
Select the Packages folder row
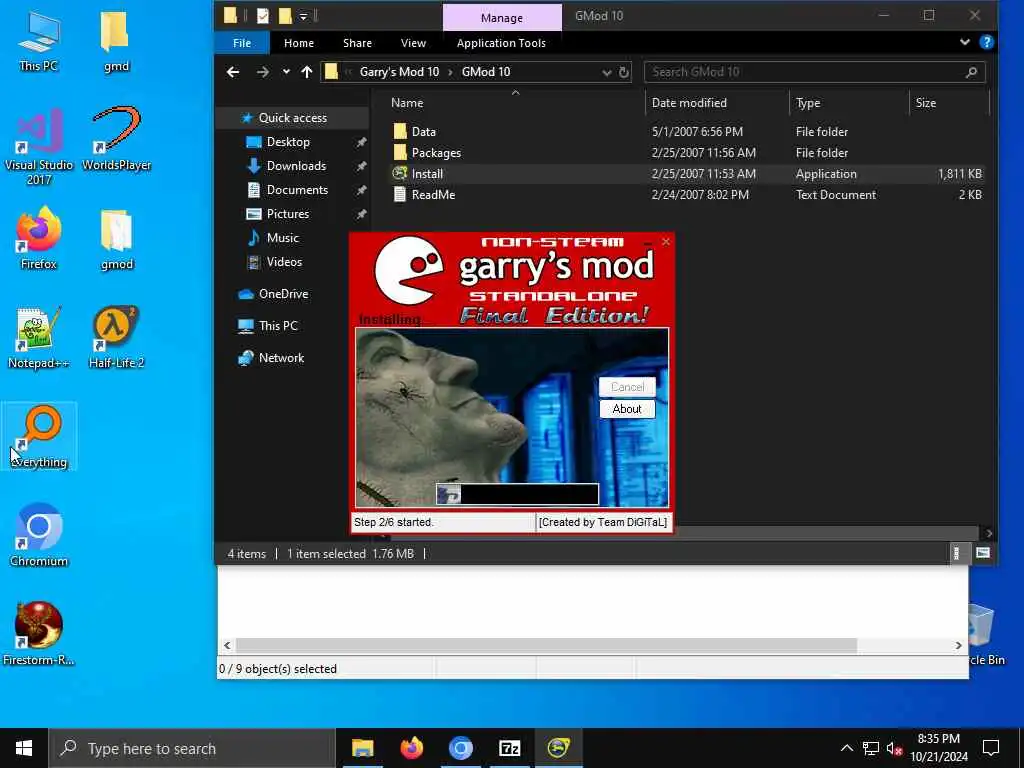coord(688,153)
